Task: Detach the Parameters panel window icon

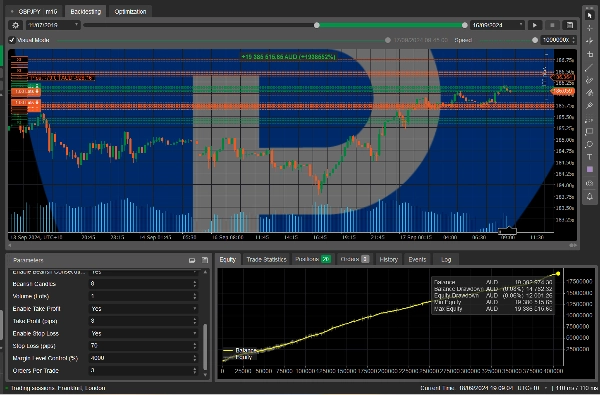Action: [192, 260]
